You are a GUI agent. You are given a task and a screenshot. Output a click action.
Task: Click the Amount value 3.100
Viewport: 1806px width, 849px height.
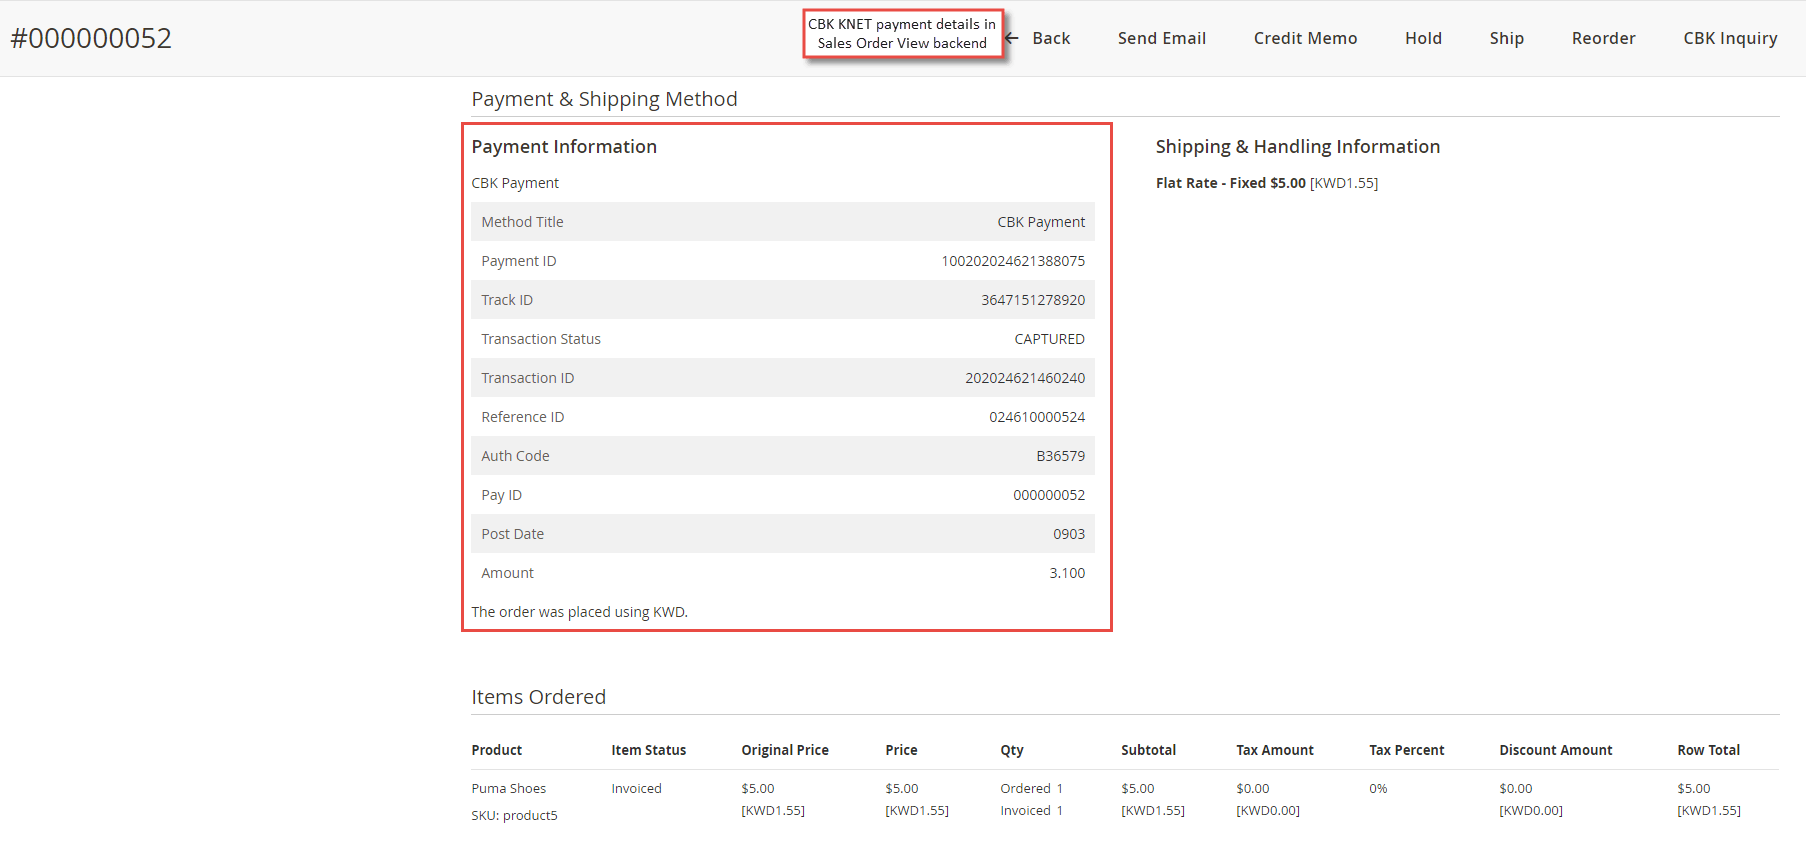(x=1067, y=573)
